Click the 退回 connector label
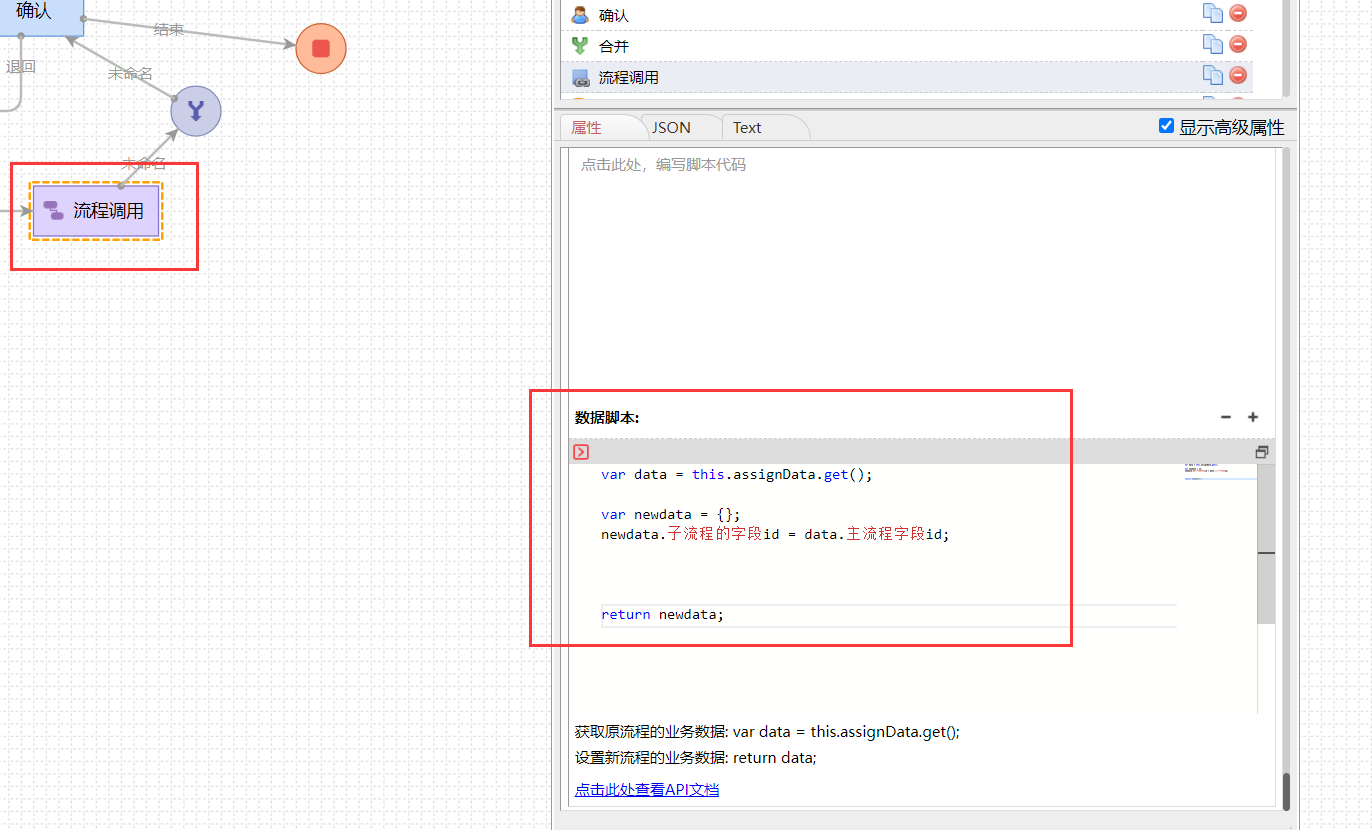Screen dimensions: 1372x830 pyautogui.click(x=20, y=67)
